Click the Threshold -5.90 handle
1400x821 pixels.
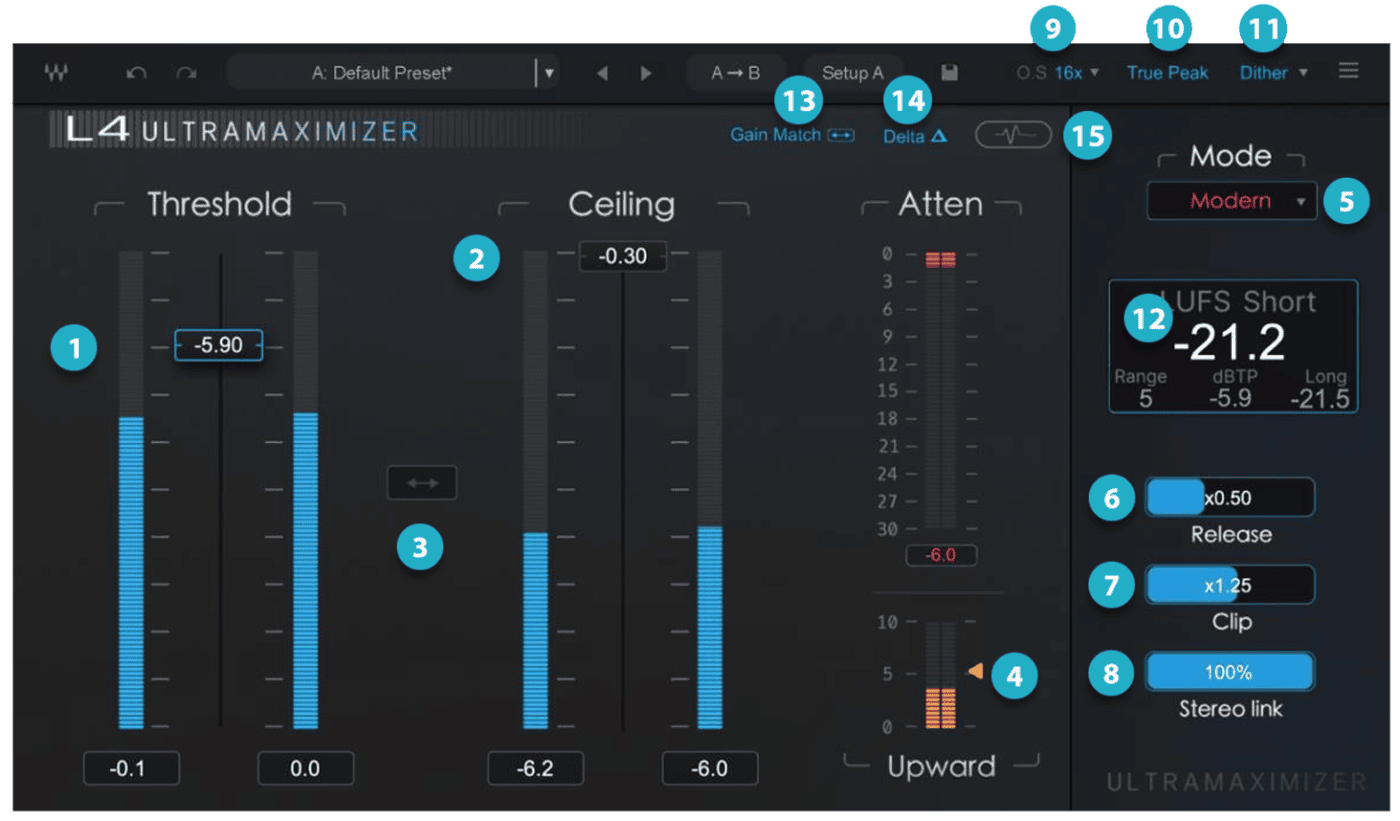pos(219,345)
